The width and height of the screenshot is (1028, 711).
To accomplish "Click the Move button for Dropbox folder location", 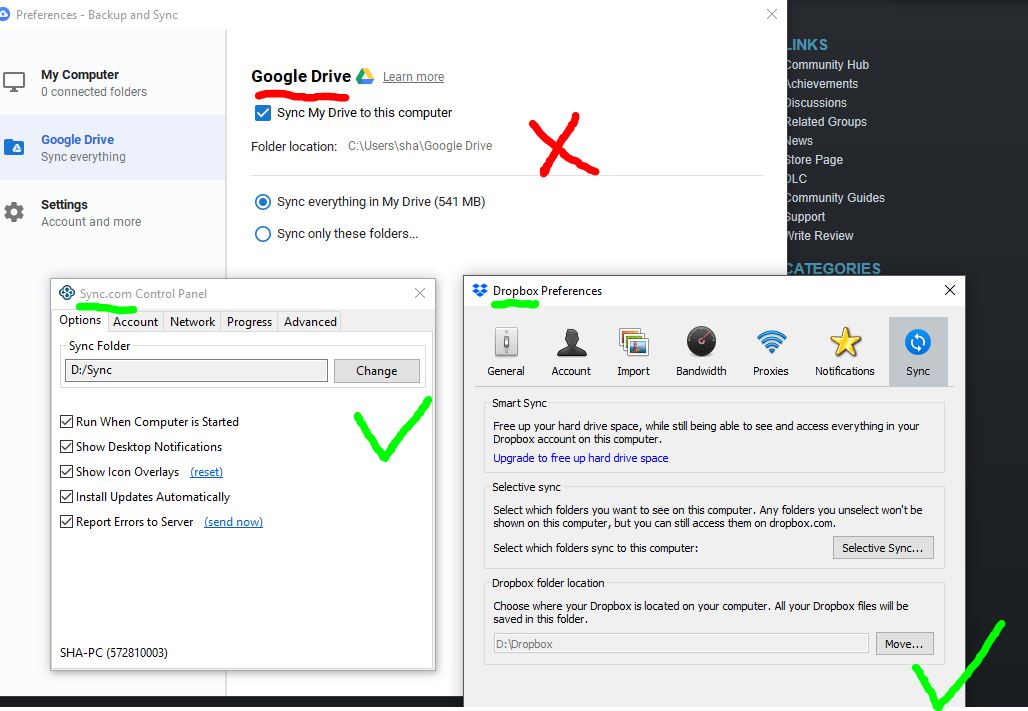I will point(903,643).
